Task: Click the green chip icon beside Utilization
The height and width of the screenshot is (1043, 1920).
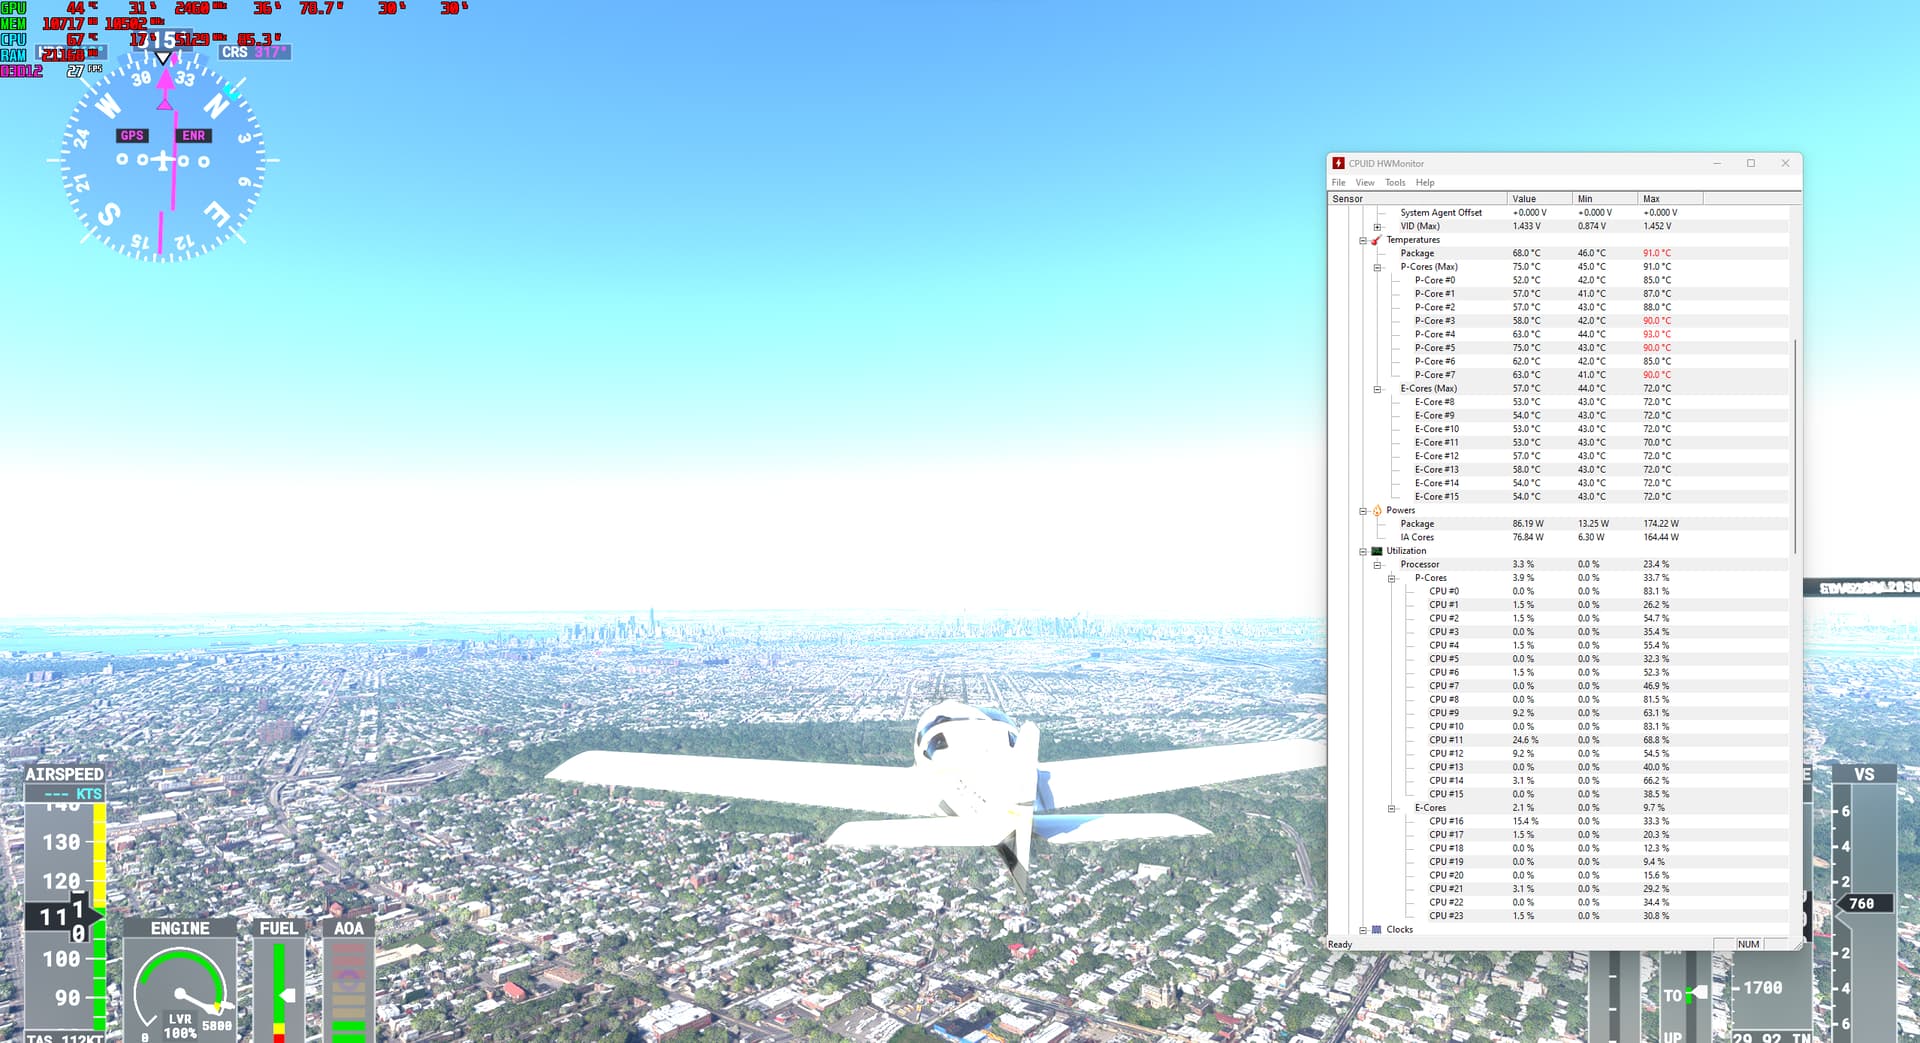Action: coord(1376,550)
